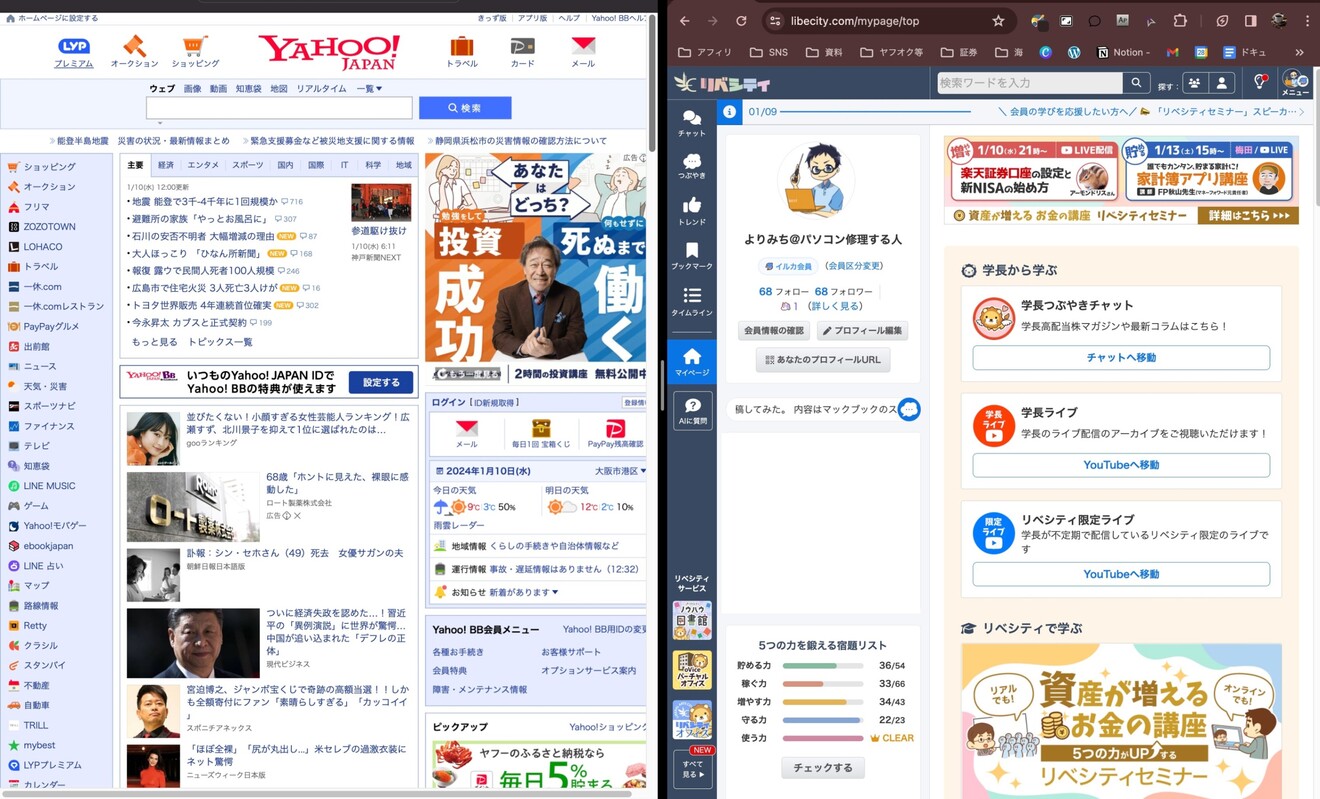Click the 貯める力 progress bar

[823, 666]
